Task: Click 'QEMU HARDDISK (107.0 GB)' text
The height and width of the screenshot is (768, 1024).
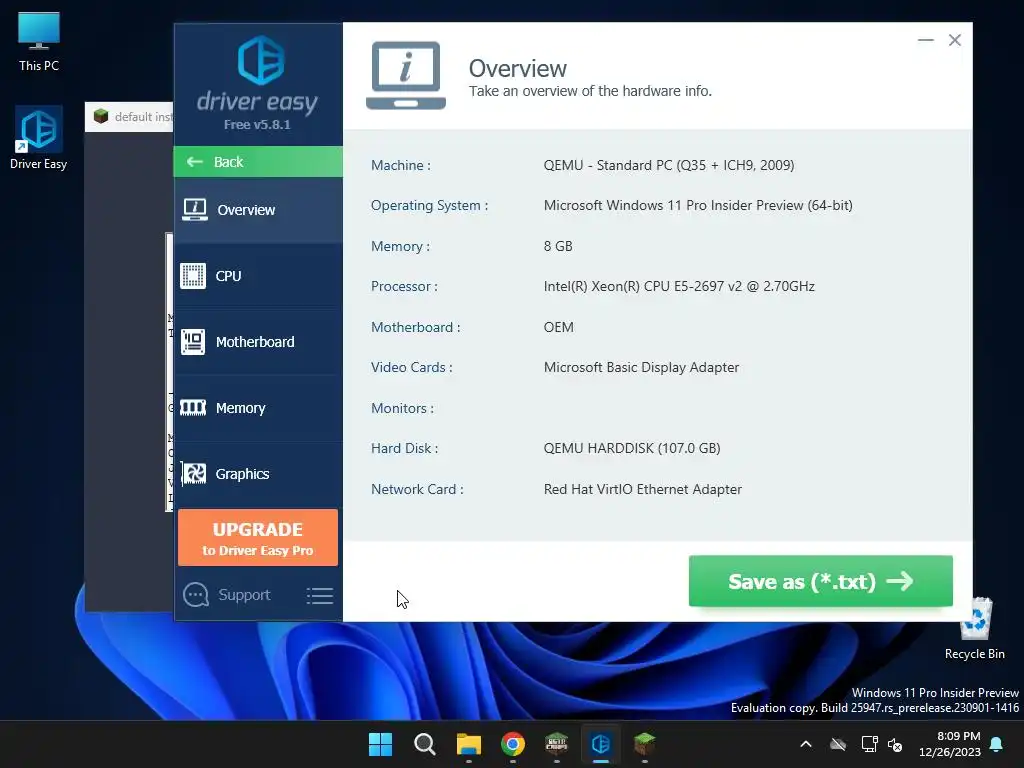Action: coord(632,449)
